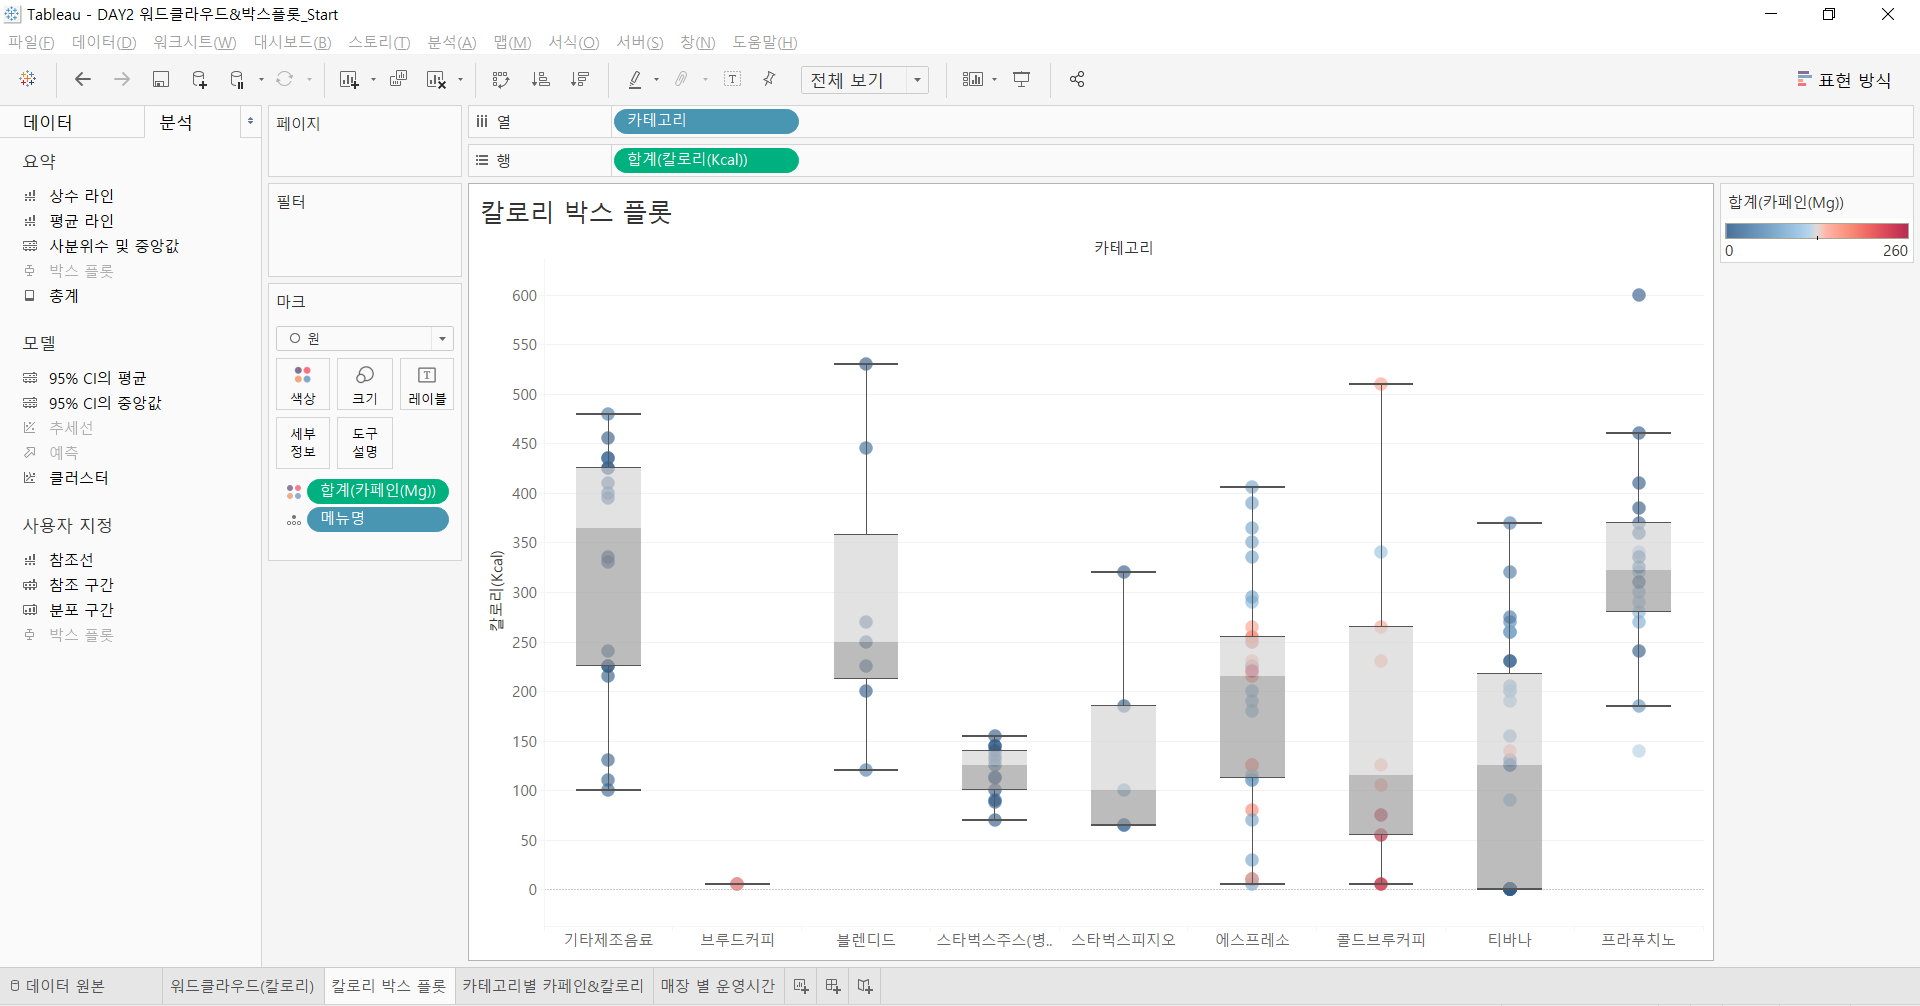Select 사분위수 및 중앙값 analytics item
Screen dimensions: 1920x1006
(x=114, y=246)
